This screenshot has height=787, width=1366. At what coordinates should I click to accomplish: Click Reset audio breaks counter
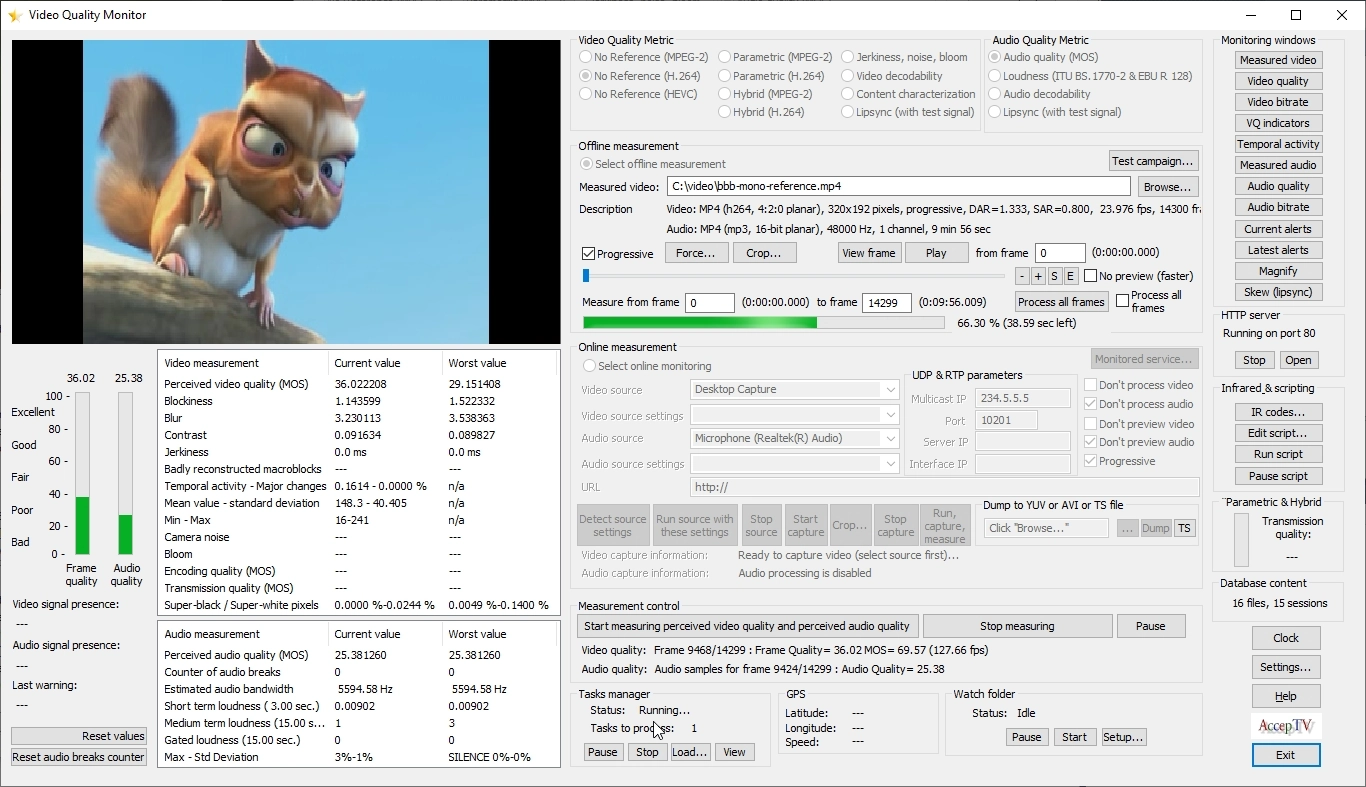tap(79, 757)
